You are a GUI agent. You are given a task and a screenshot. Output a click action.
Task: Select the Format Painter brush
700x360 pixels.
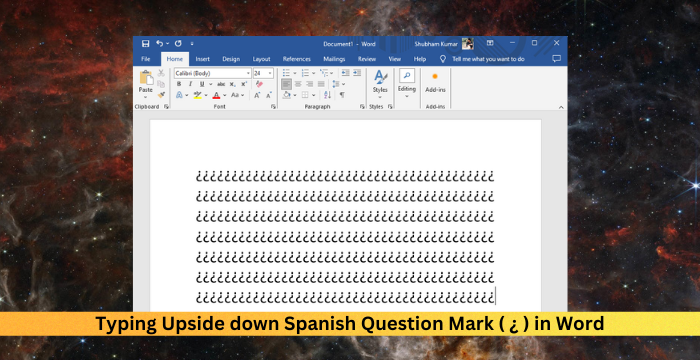[x=161, y=95]
